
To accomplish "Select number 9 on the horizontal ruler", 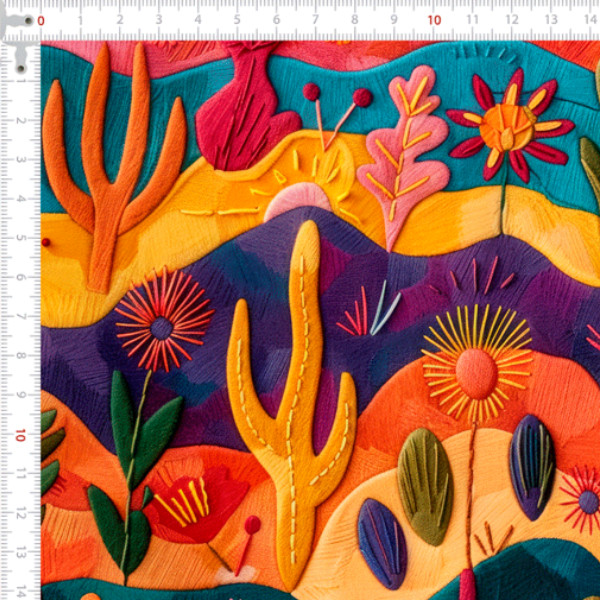I will 394,20.
